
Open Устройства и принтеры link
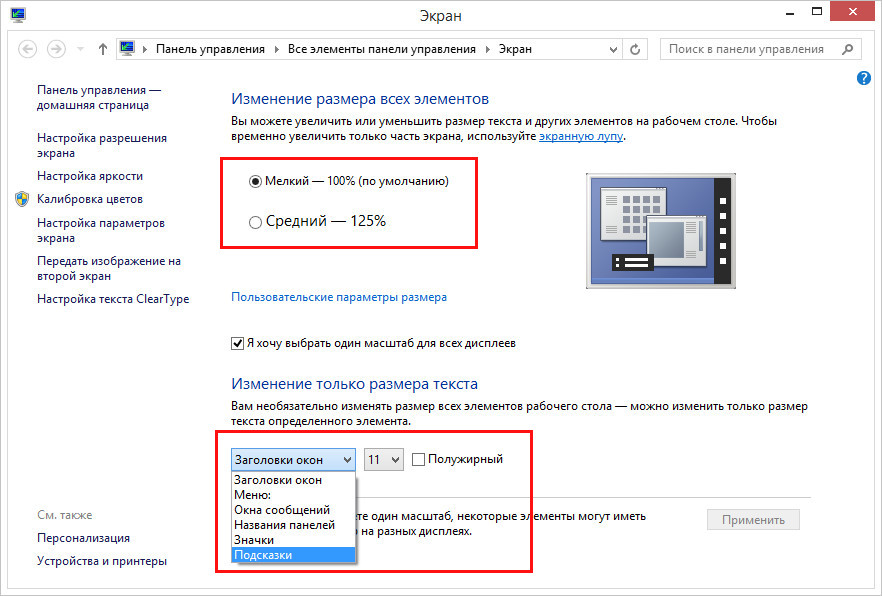(102, 561)
